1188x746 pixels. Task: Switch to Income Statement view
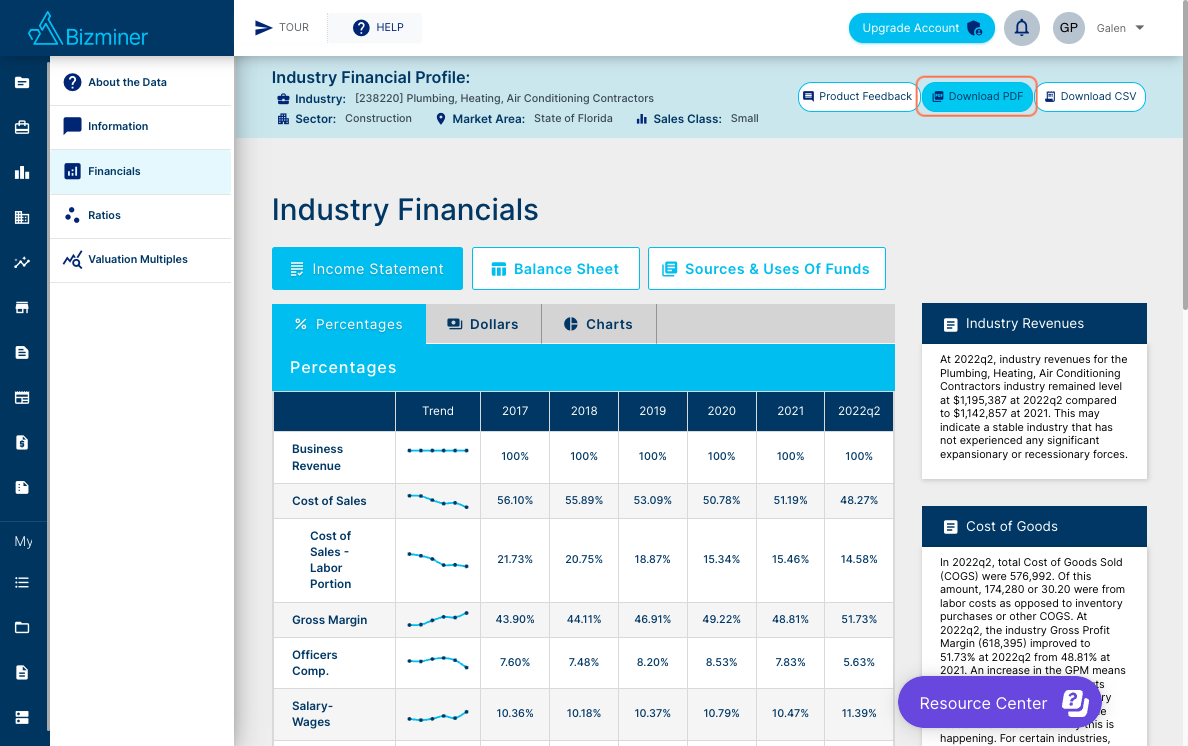367,268
